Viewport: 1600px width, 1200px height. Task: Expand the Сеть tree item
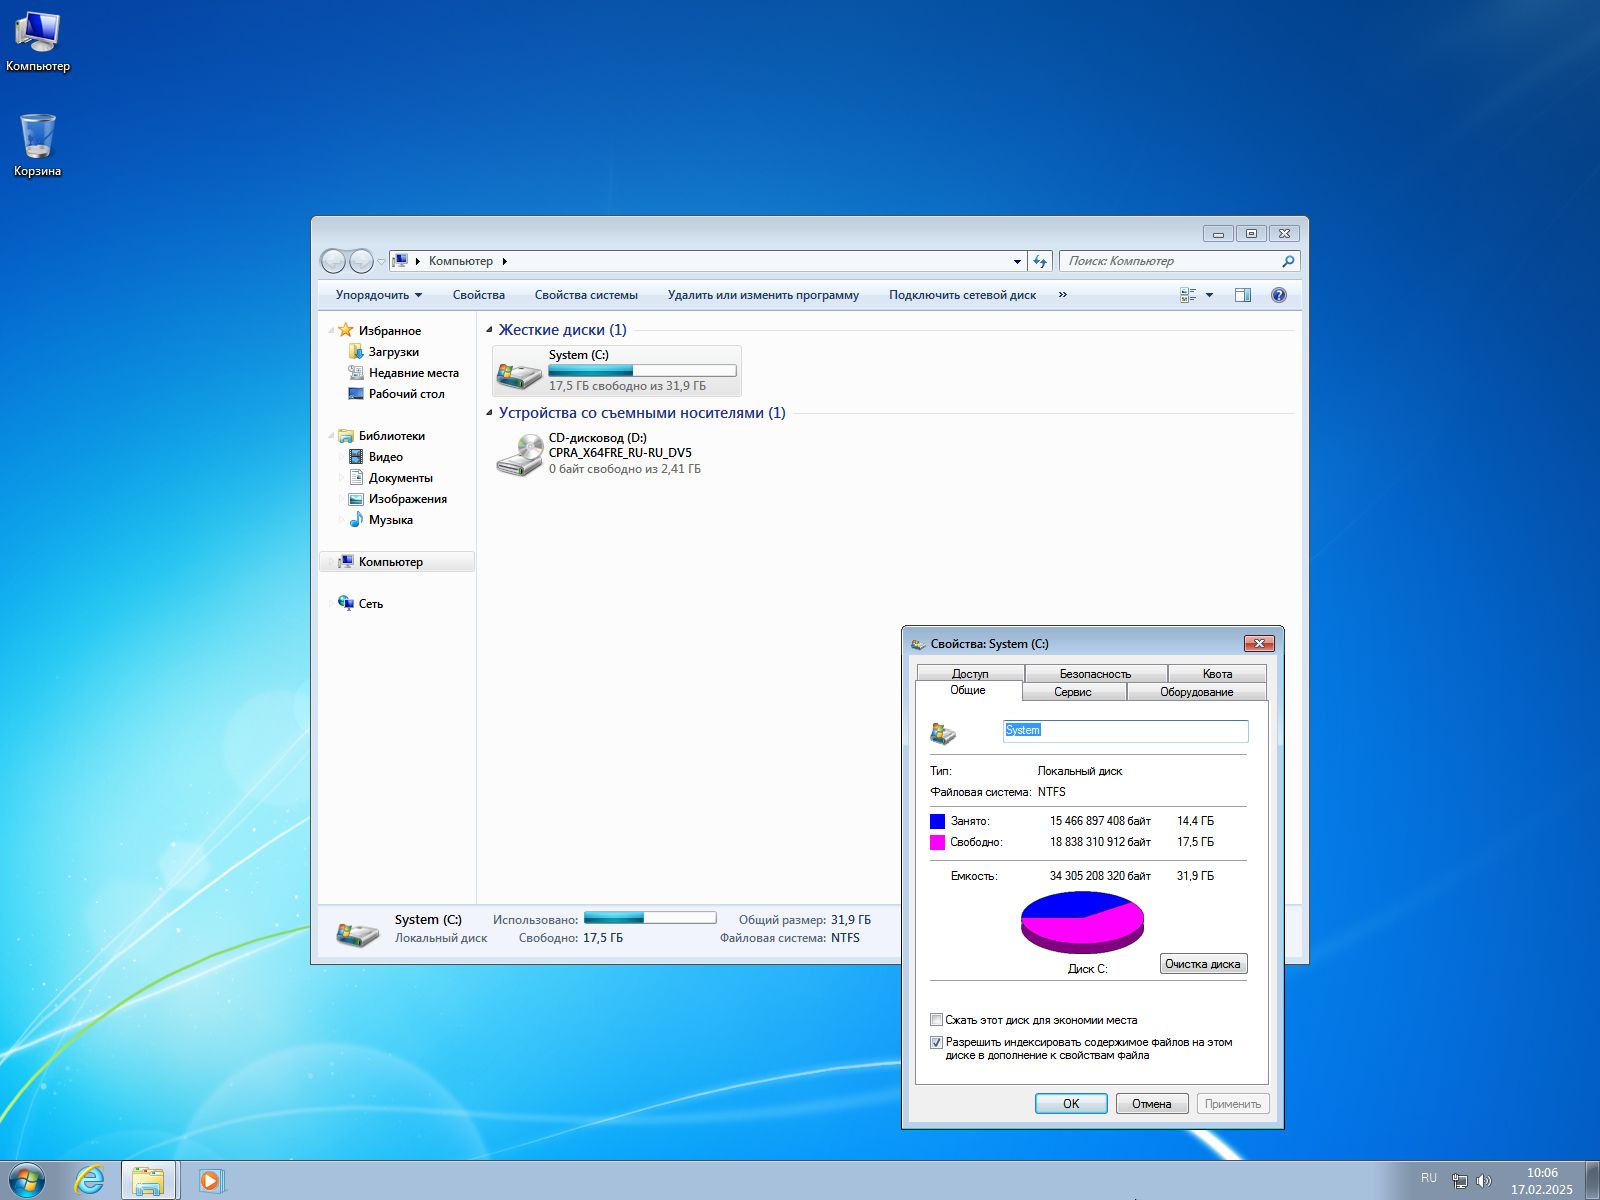[x=335, y=603]
